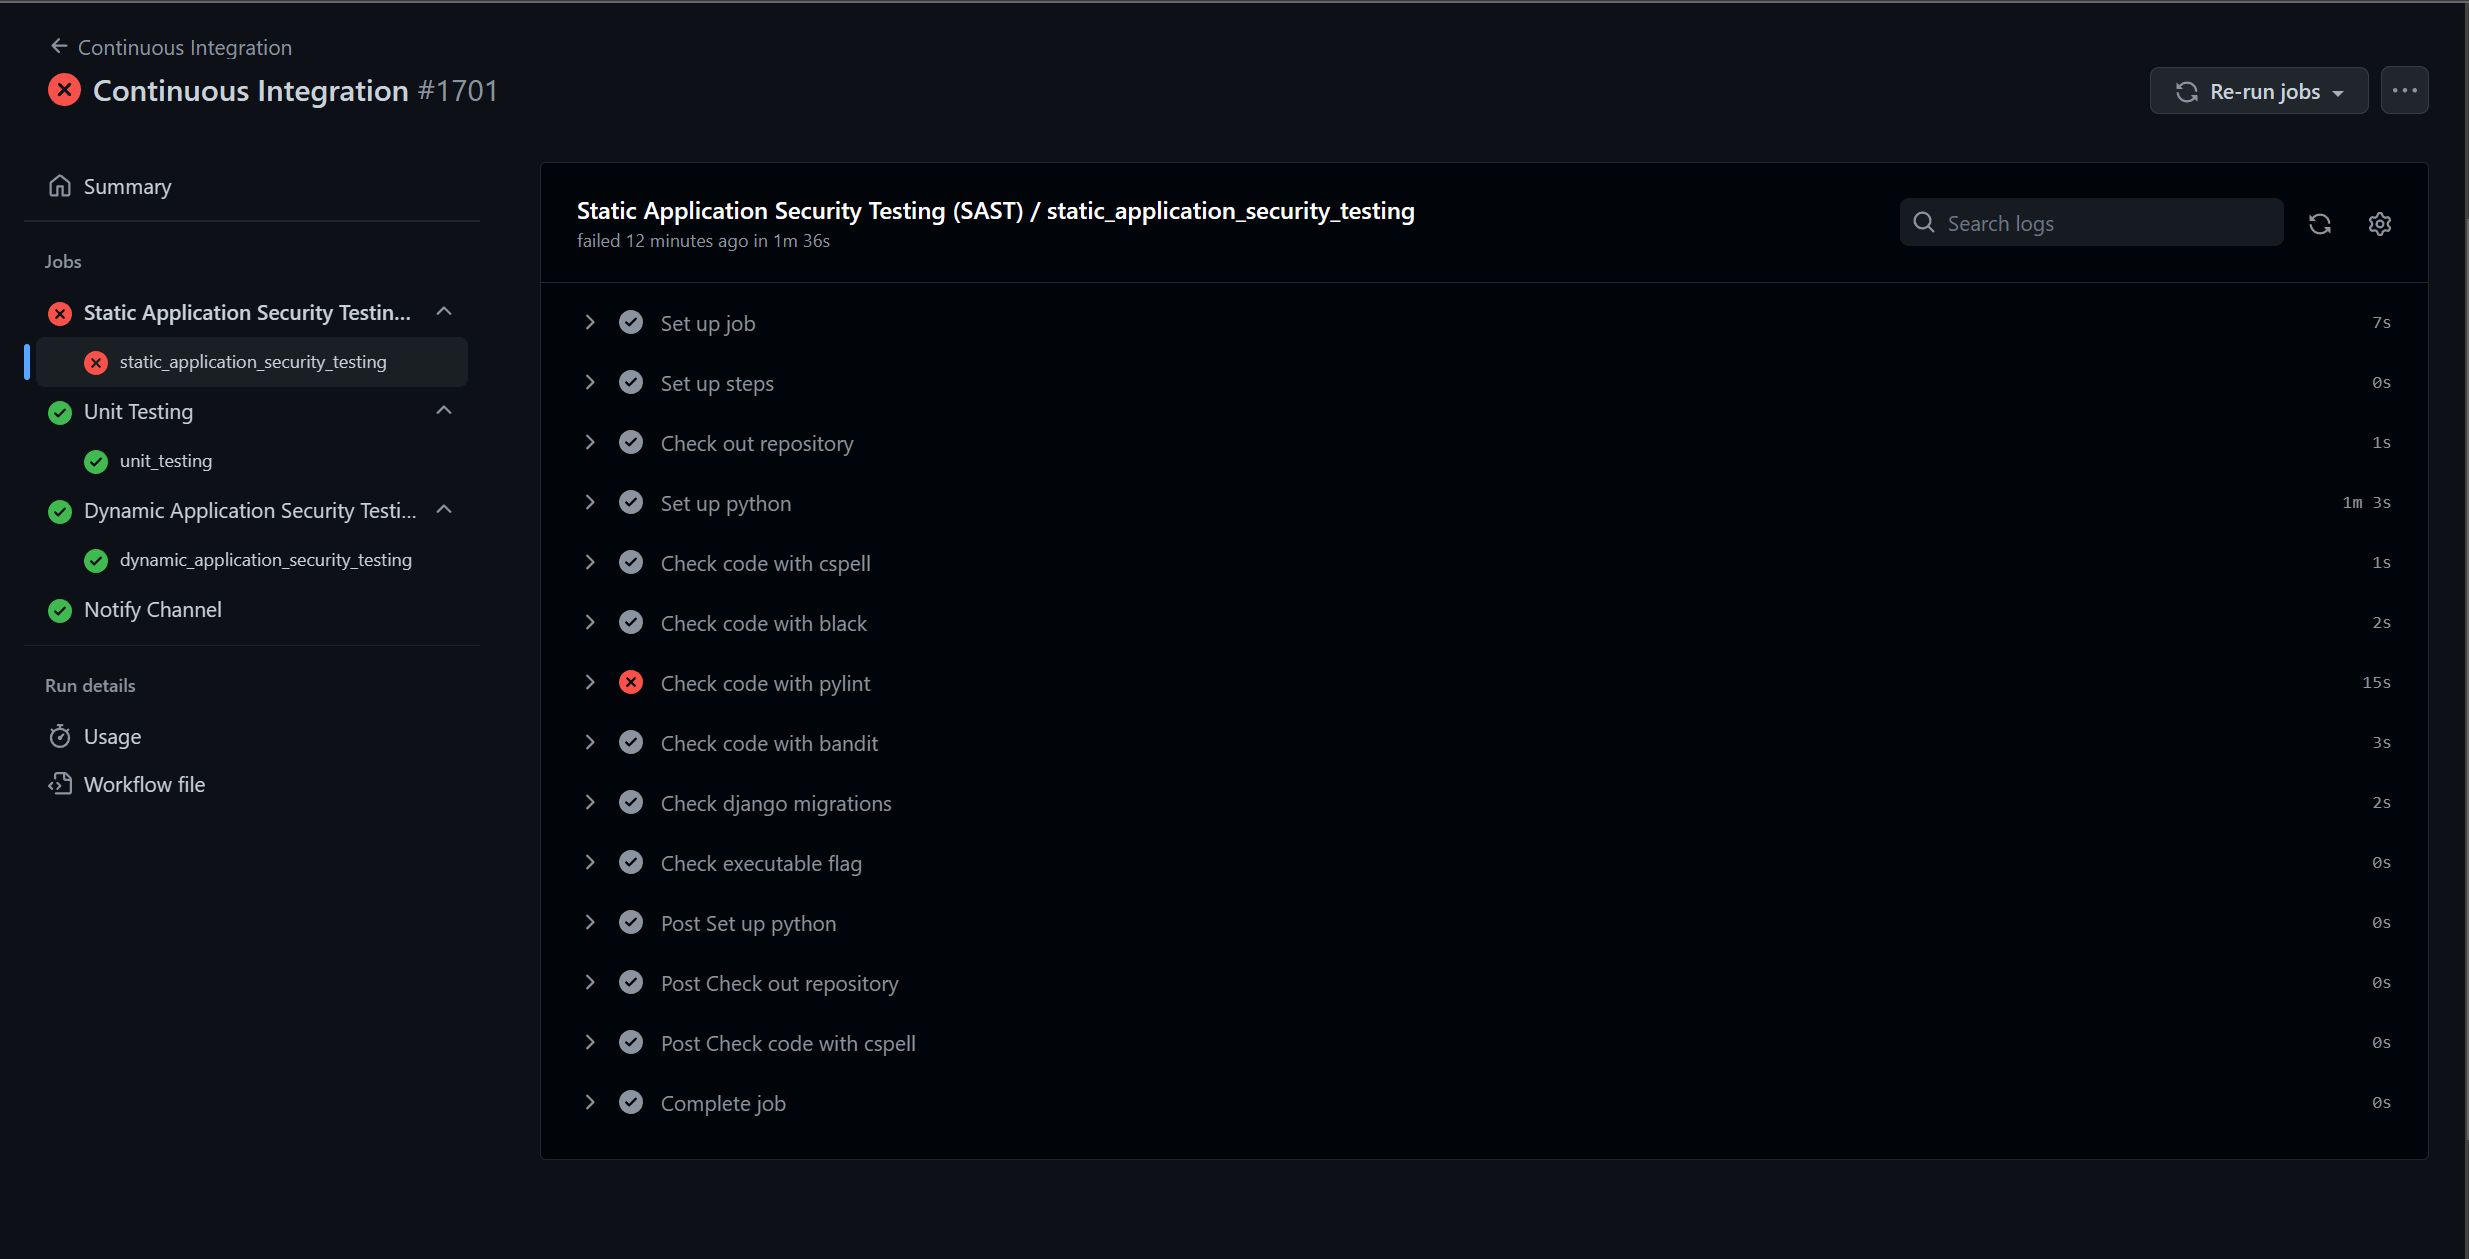The image size is (2469, 1259).
Task: Select the dynamic_application_security_testing job
Action: point(265,560)
